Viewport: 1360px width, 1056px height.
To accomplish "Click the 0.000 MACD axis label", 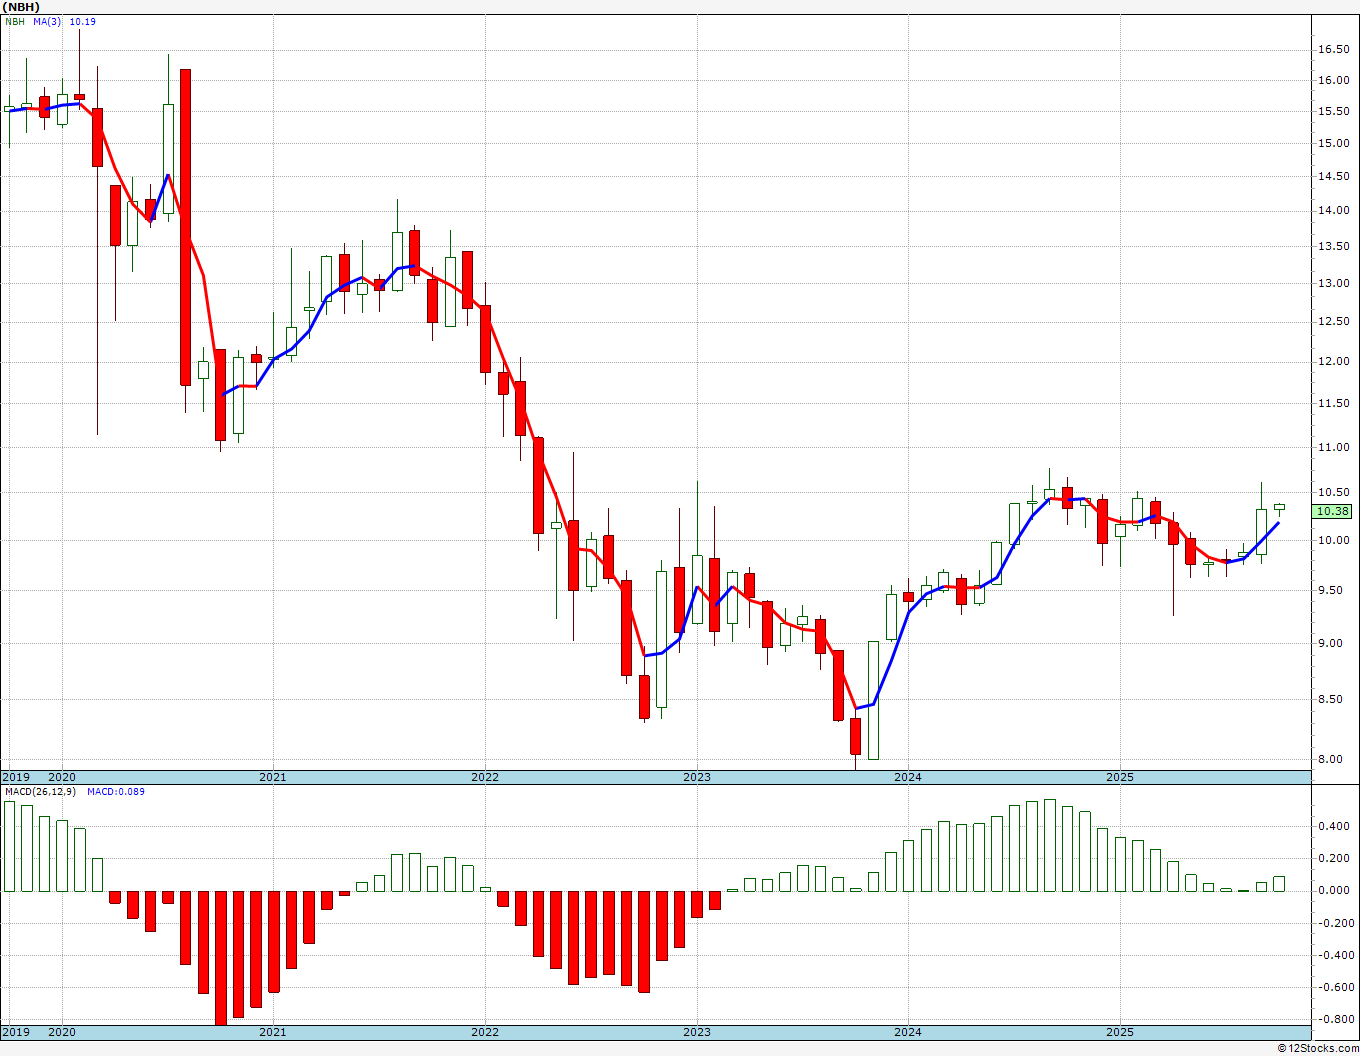I will point(1335,890).
